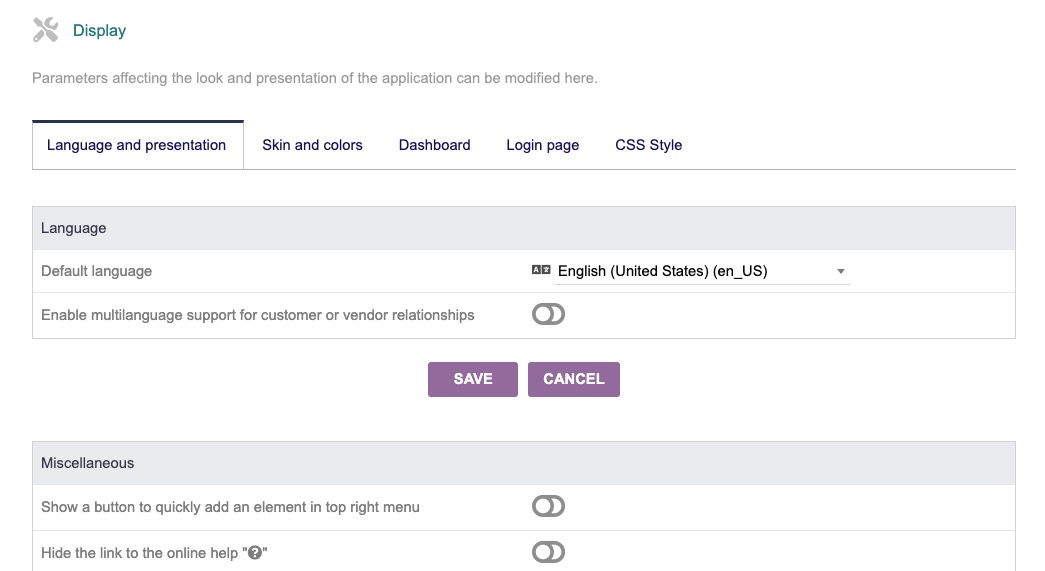Screen dimensions: 1045x571
Task: Select the Language and presentation tab
Action: tap(137, 145)
